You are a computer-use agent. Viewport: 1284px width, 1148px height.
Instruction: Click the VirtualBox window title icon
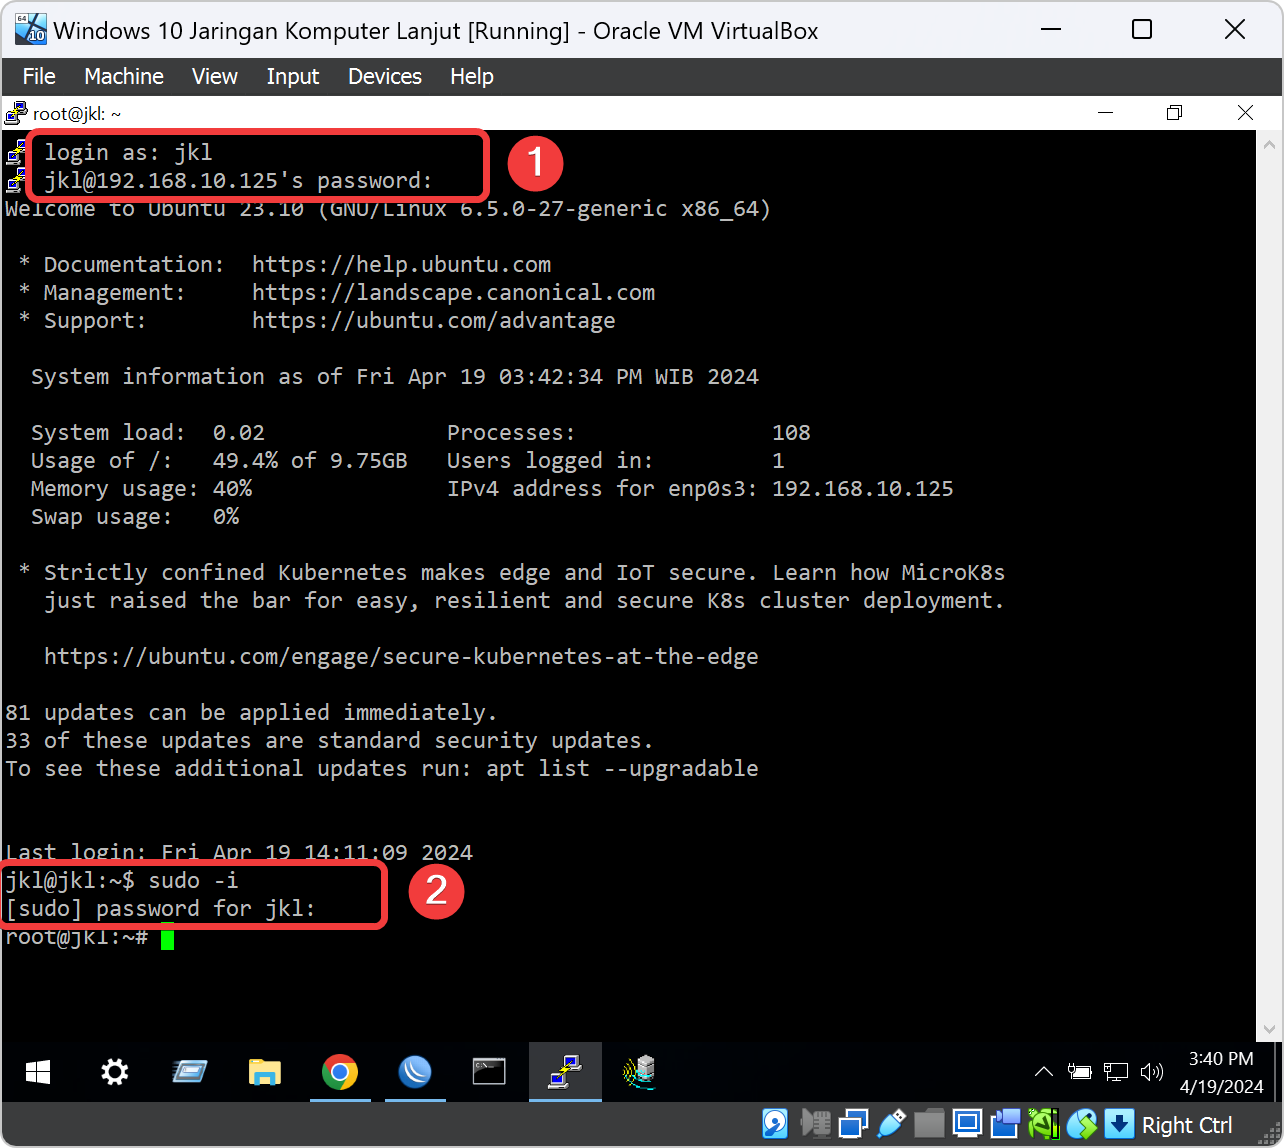pos(30,29)
